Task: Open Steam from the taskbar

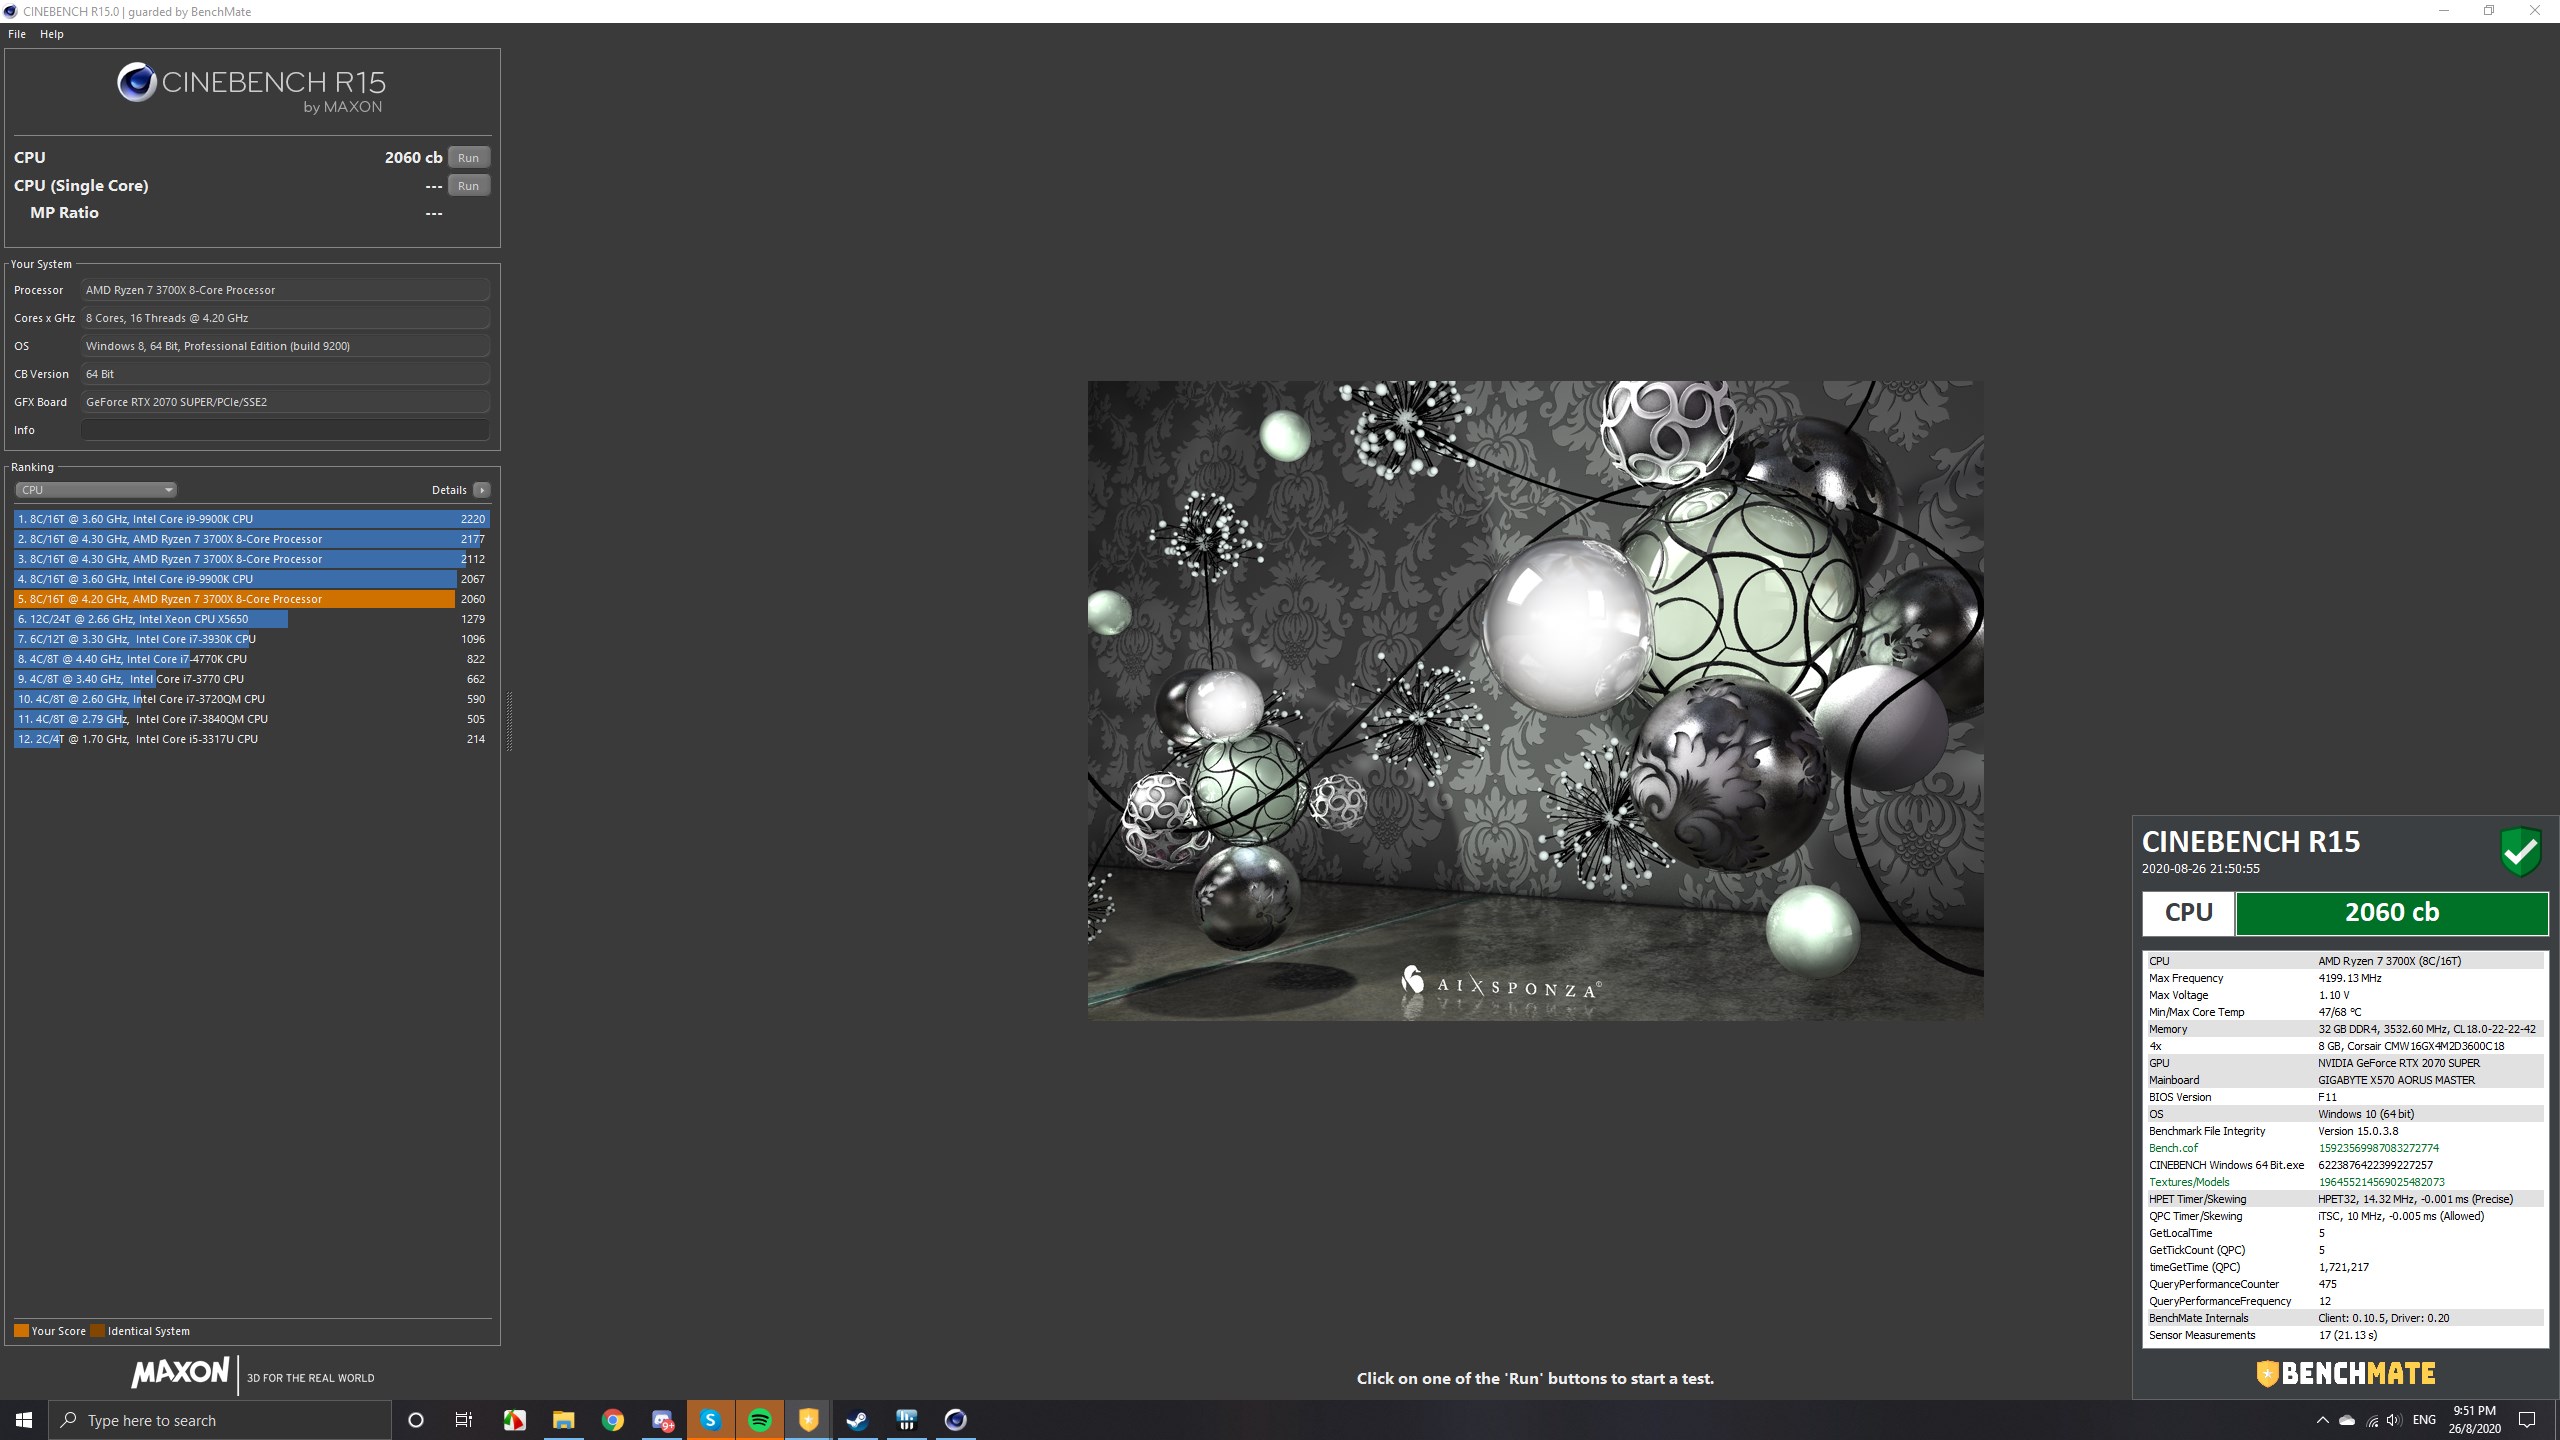Action: pyautogui.click(x=857, y=1420)
